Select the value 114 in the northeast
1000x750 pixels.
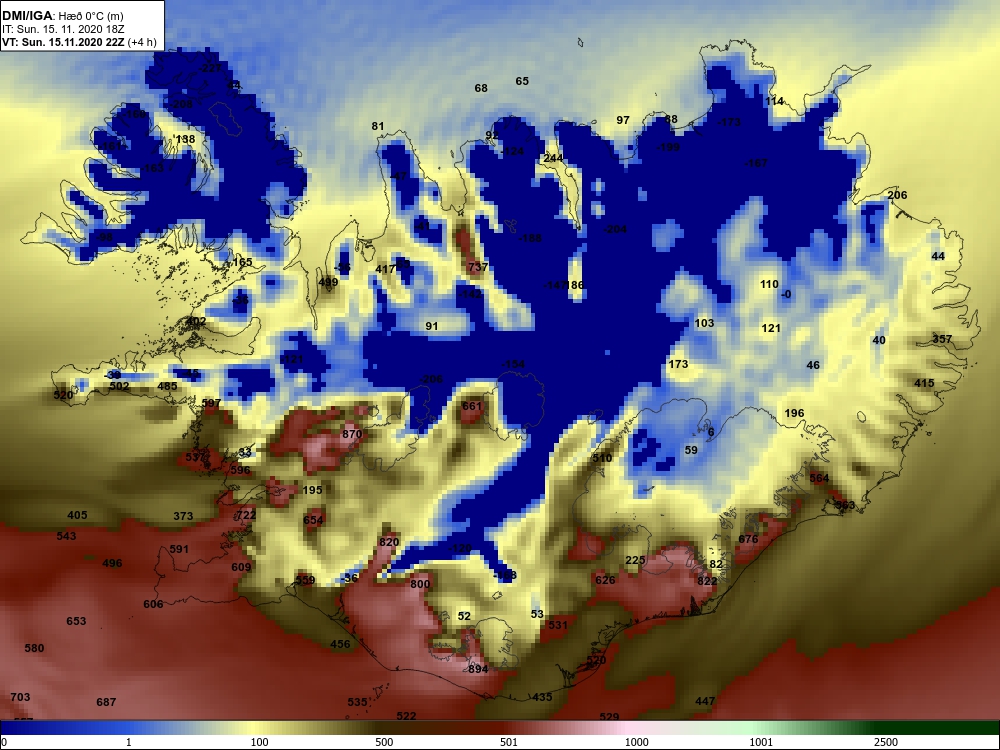(774, 101)
